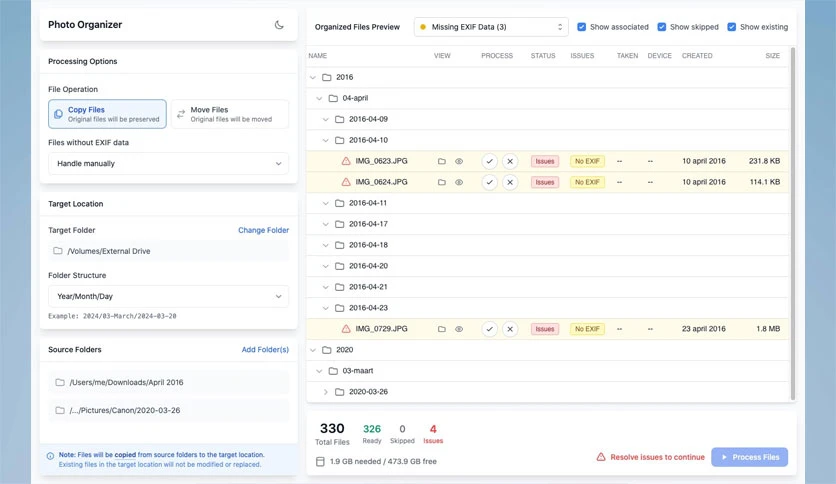
Task: Toggle the Show associated checkbox
Action: tap(582, 27)
